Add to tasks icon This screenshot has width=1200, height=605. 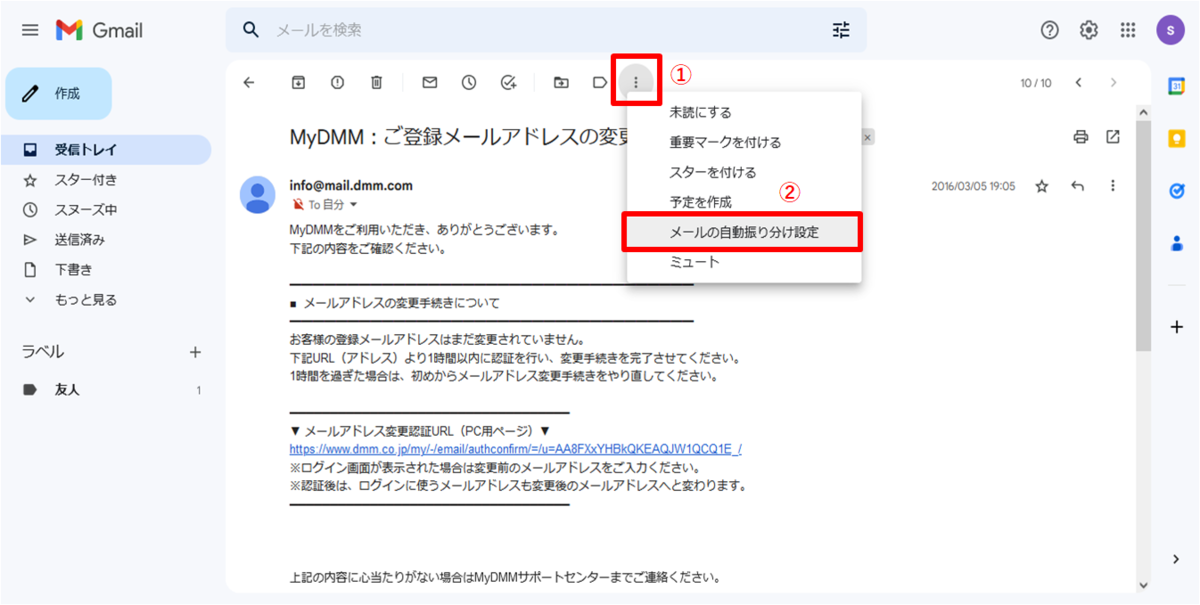(x=509, y=83)
